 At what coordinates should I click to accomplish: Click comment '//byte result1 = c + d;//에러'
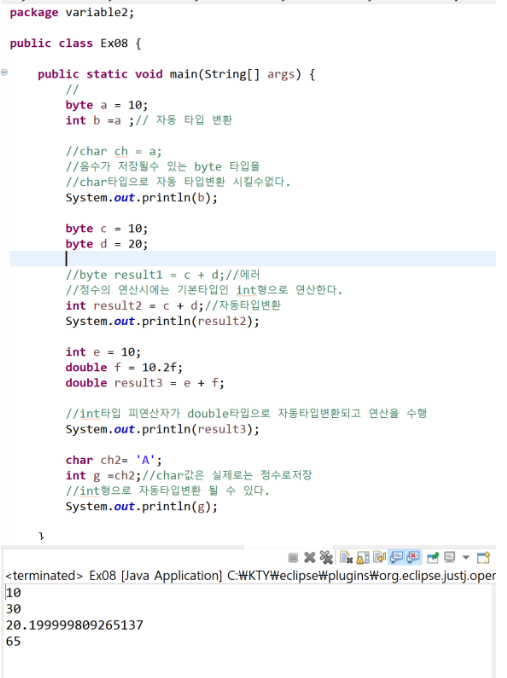[x=163, y=275]
